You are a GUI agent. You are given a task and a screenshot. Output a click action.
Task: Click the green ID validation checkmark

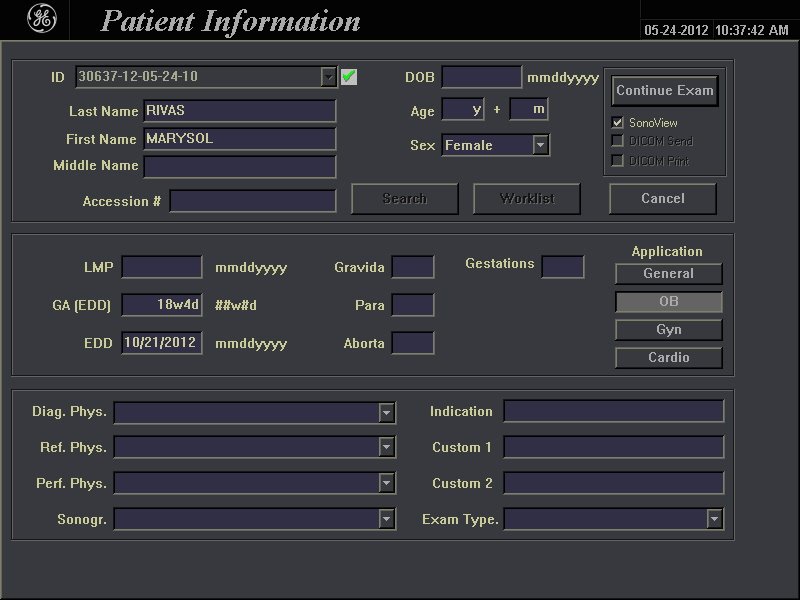[349, 77]
